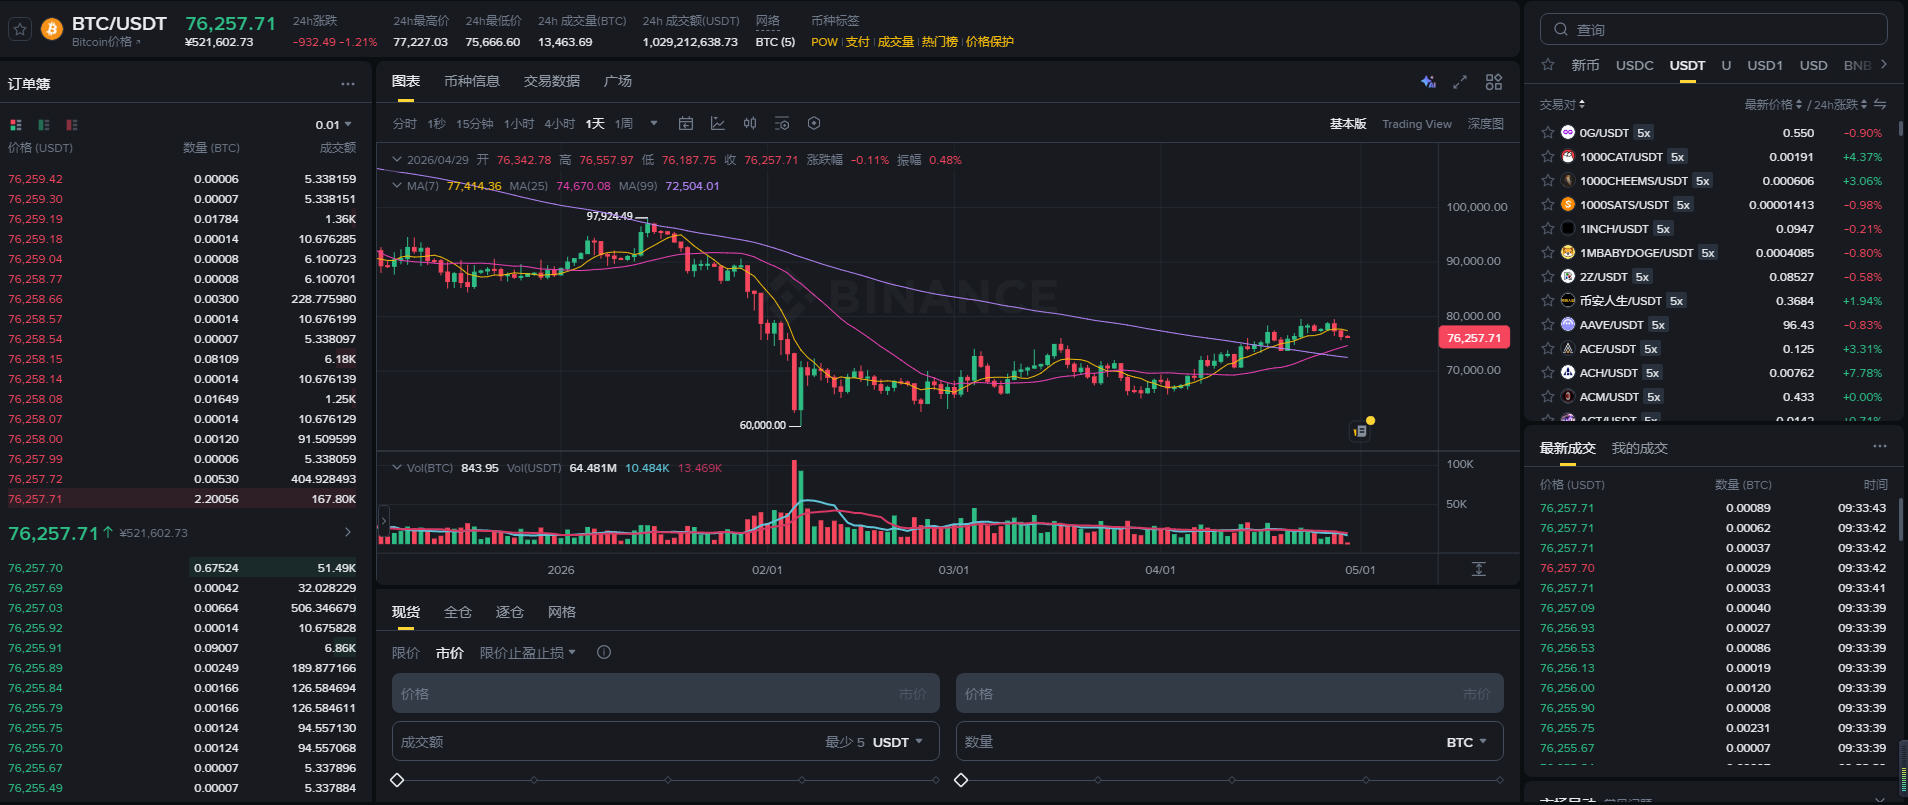Select the 基本版 chart mode
Viewport: 1908px width, 805px height.
[1348, 124]
